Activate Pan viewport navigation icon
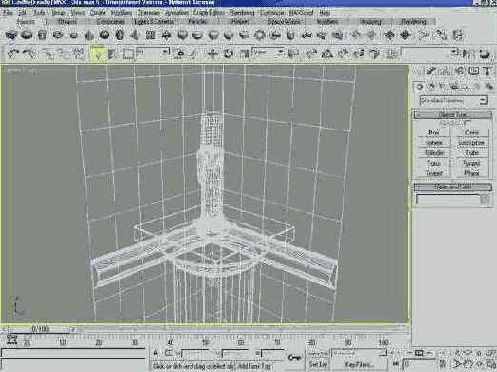Screen dimensions: 497x372 point(467,363)
